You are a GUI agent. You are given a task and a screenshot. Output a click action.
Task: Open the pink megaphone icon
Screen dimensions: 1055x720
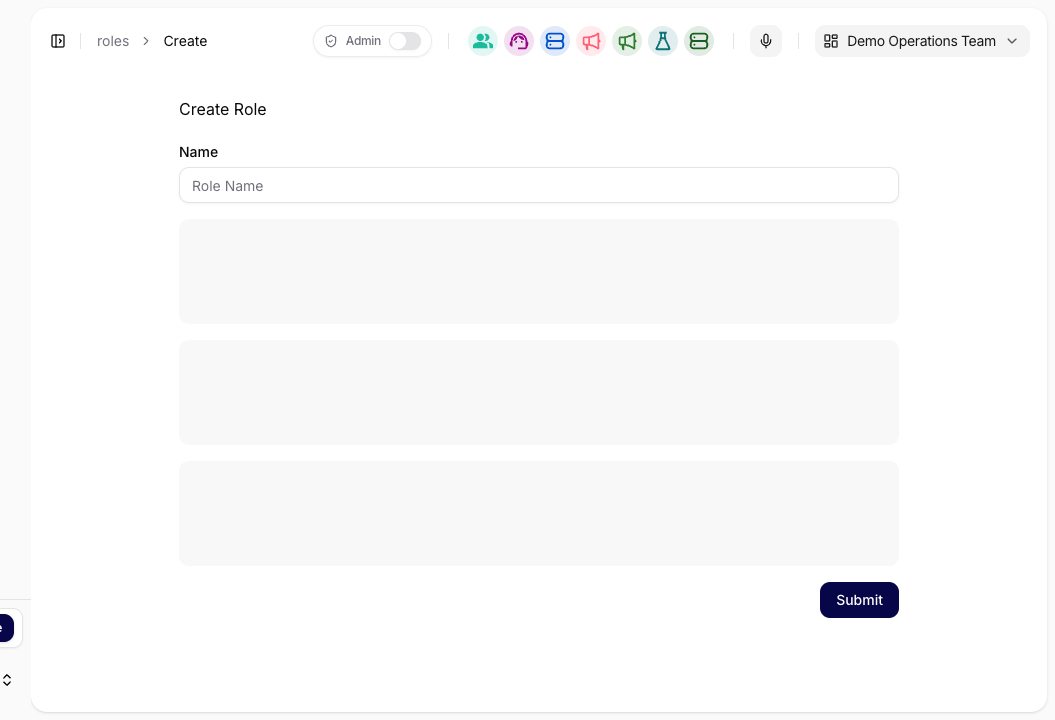[x=591, y=41]
